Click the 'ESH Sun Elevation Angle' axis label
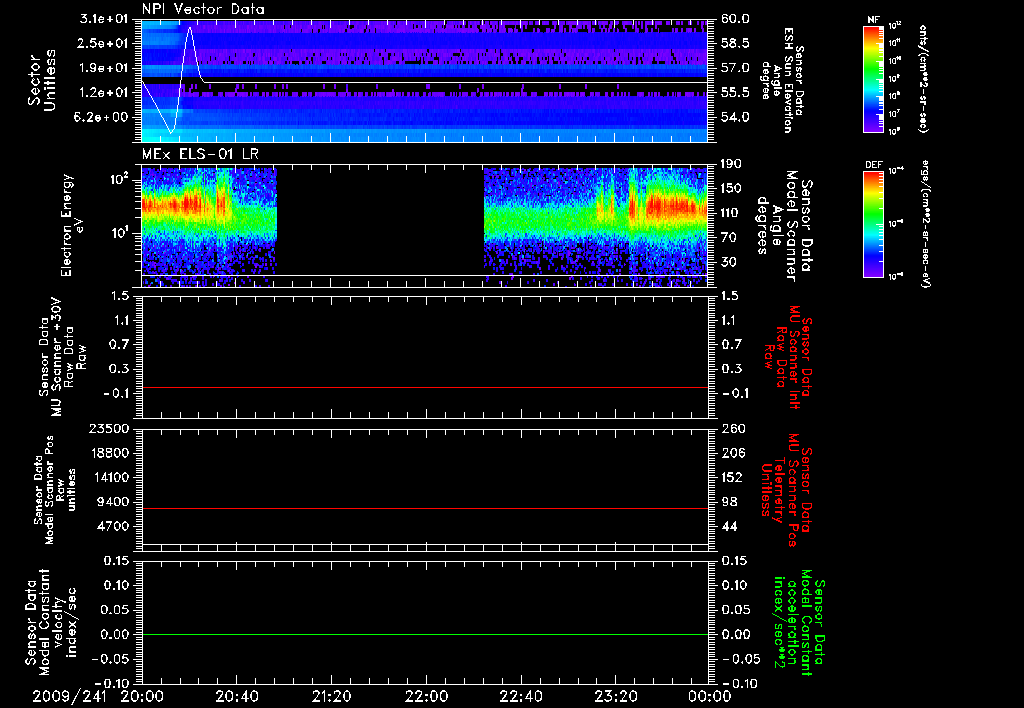Viewport: 1024px width, 708px height. point(781,80)
